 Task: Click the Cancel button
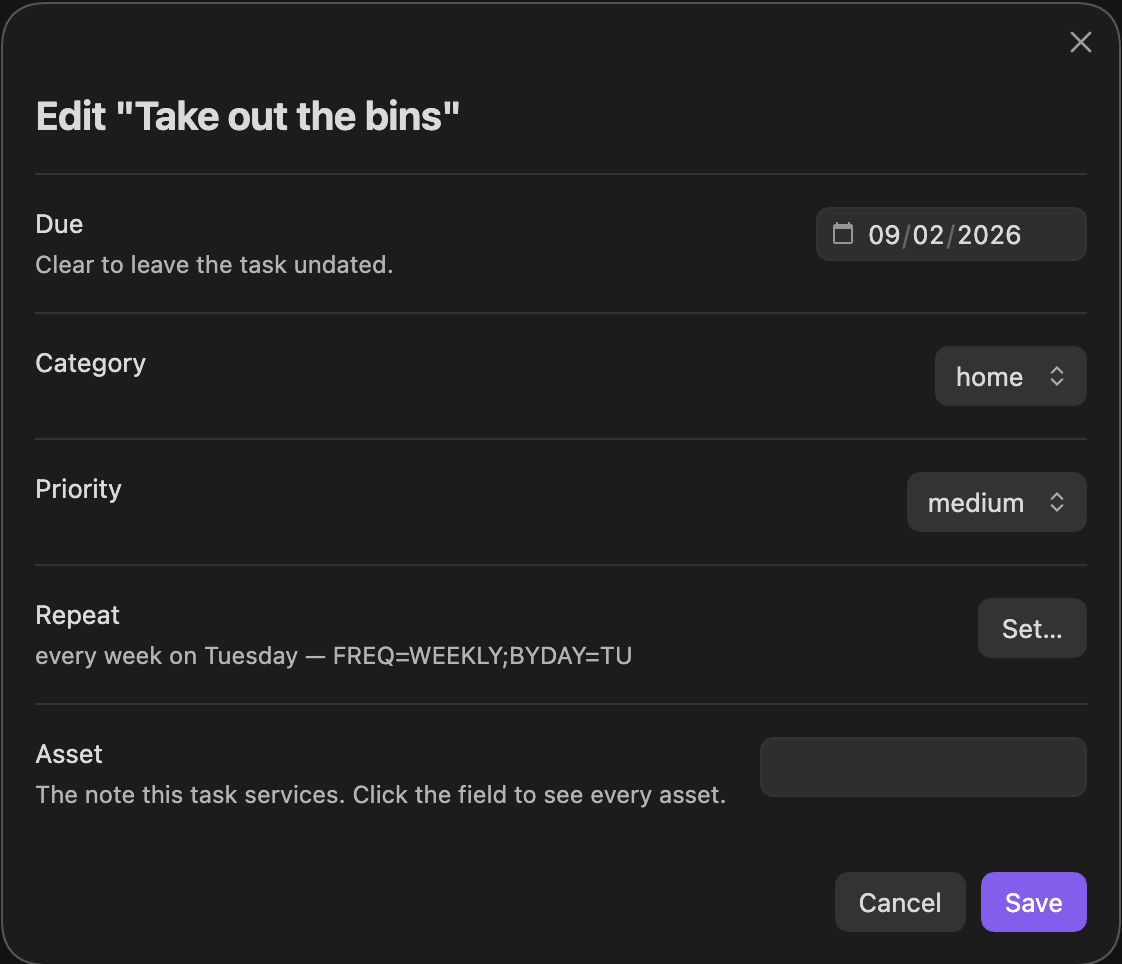900,902
